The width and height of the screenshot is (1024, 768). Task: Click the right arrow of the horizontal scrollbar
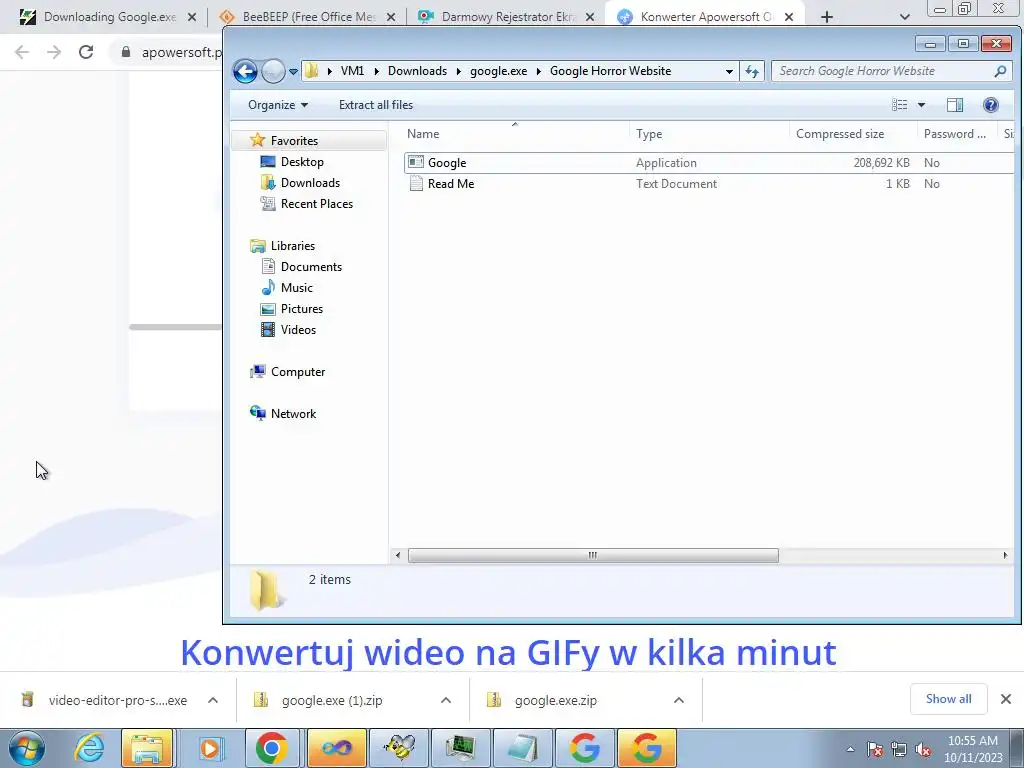tap(1005, 556)
